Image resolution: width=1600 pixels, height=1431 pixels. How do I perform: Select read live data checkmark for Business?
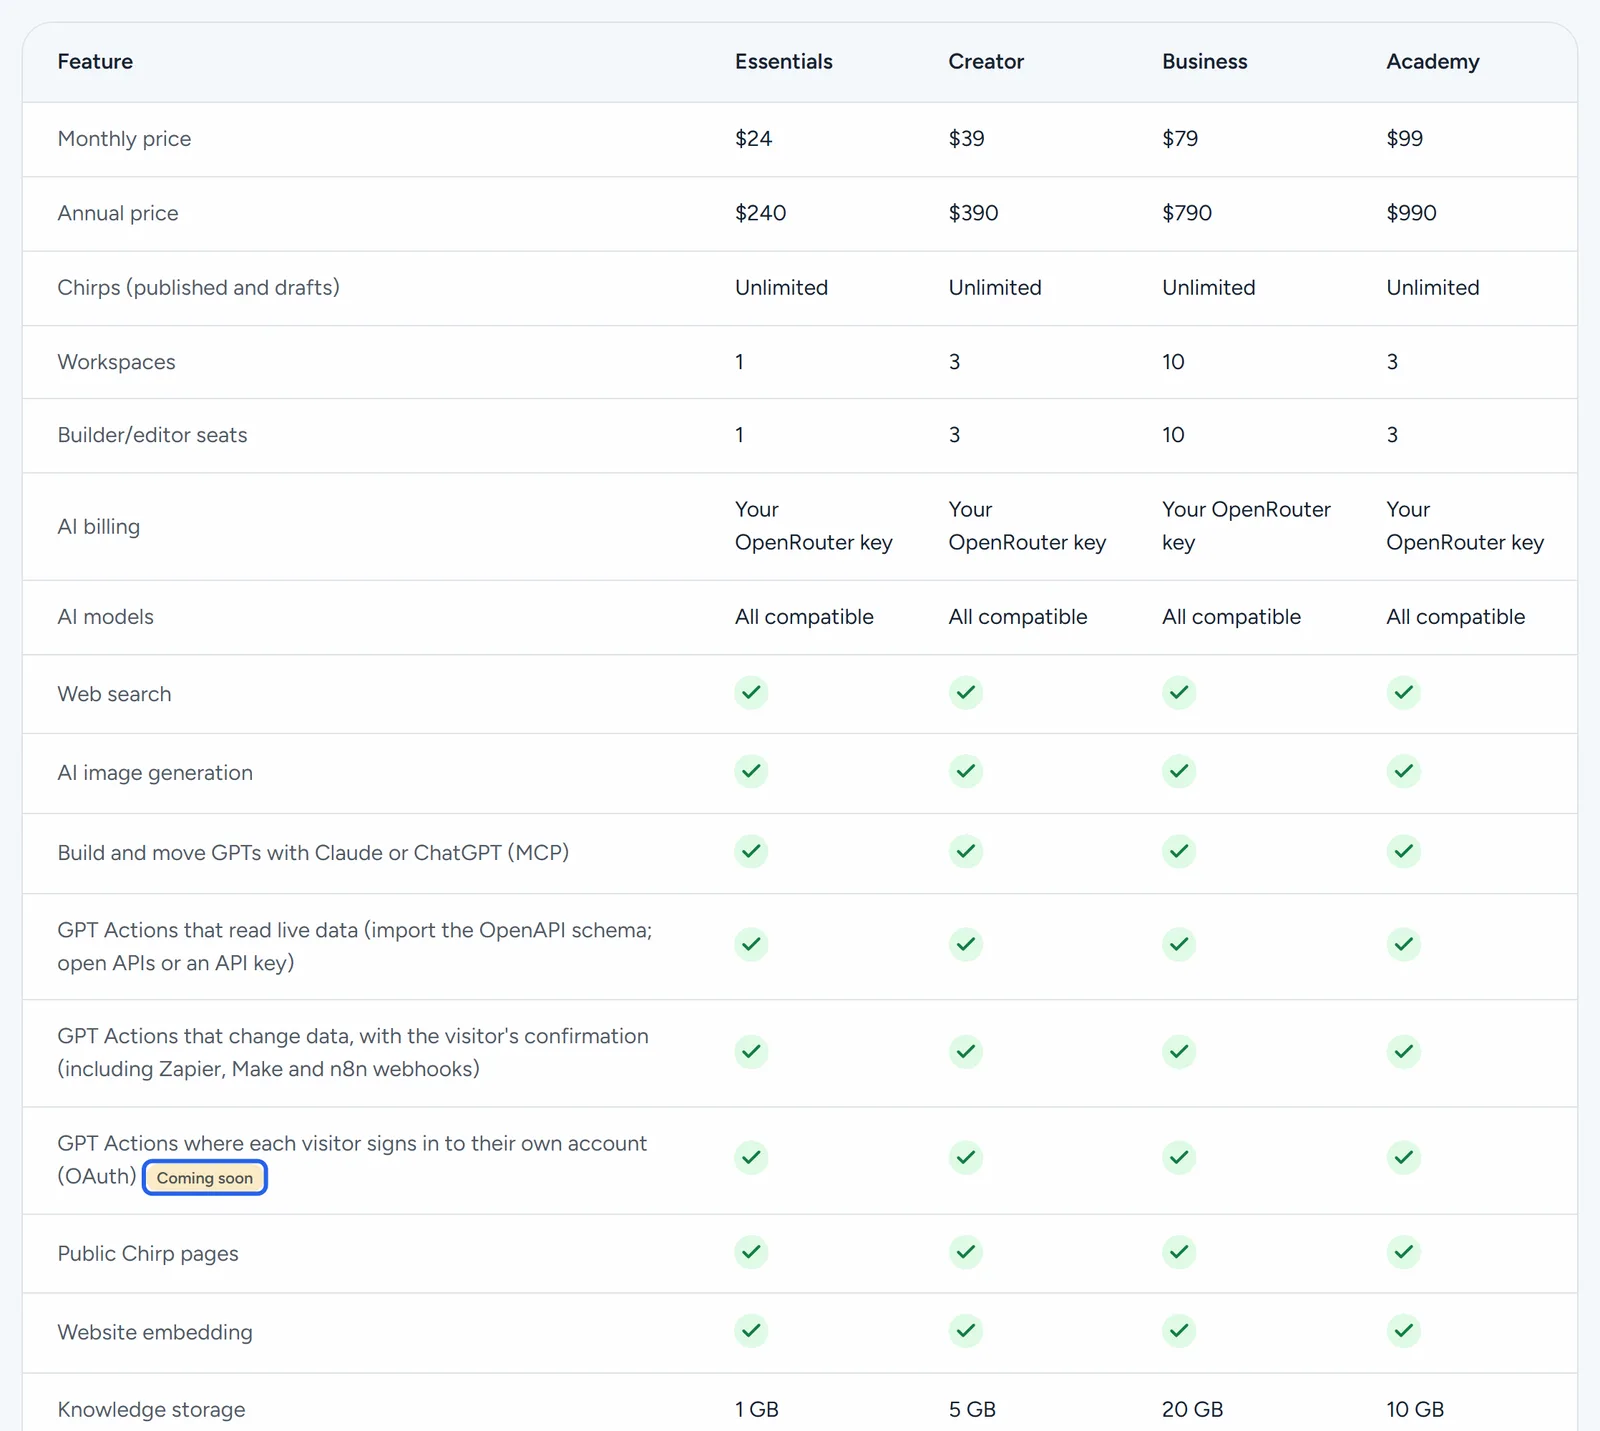tap(1179, 944)
